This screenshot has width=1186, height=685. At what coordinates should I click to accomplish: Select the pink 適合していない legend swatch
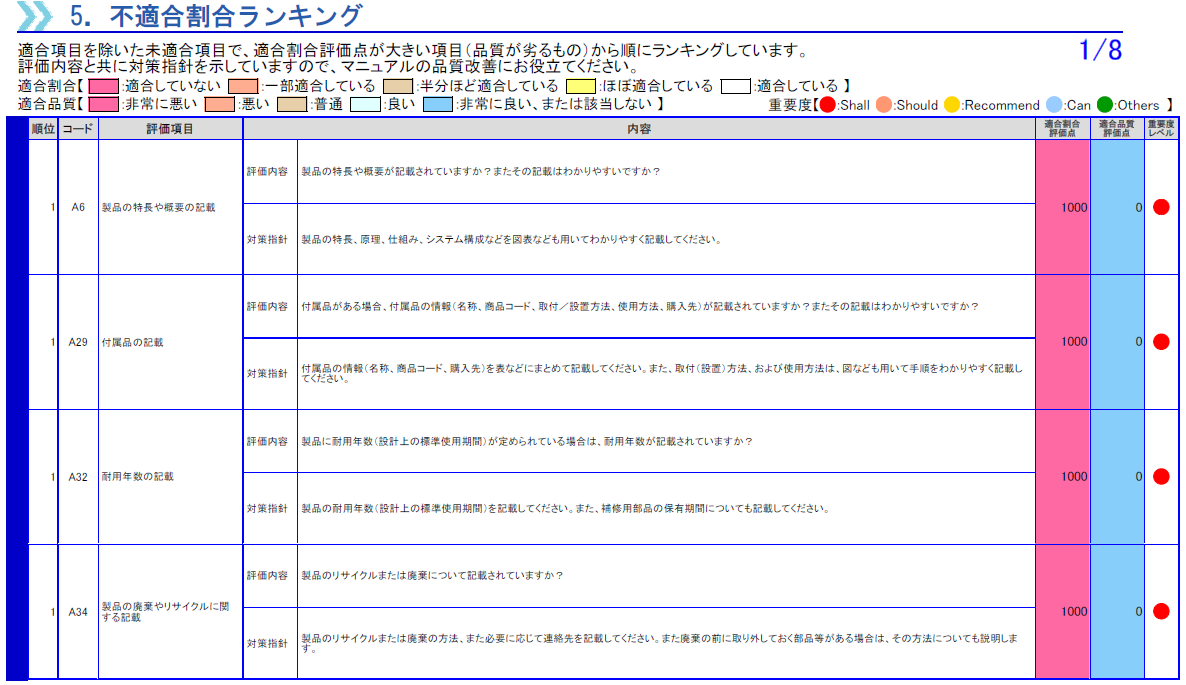104,86
